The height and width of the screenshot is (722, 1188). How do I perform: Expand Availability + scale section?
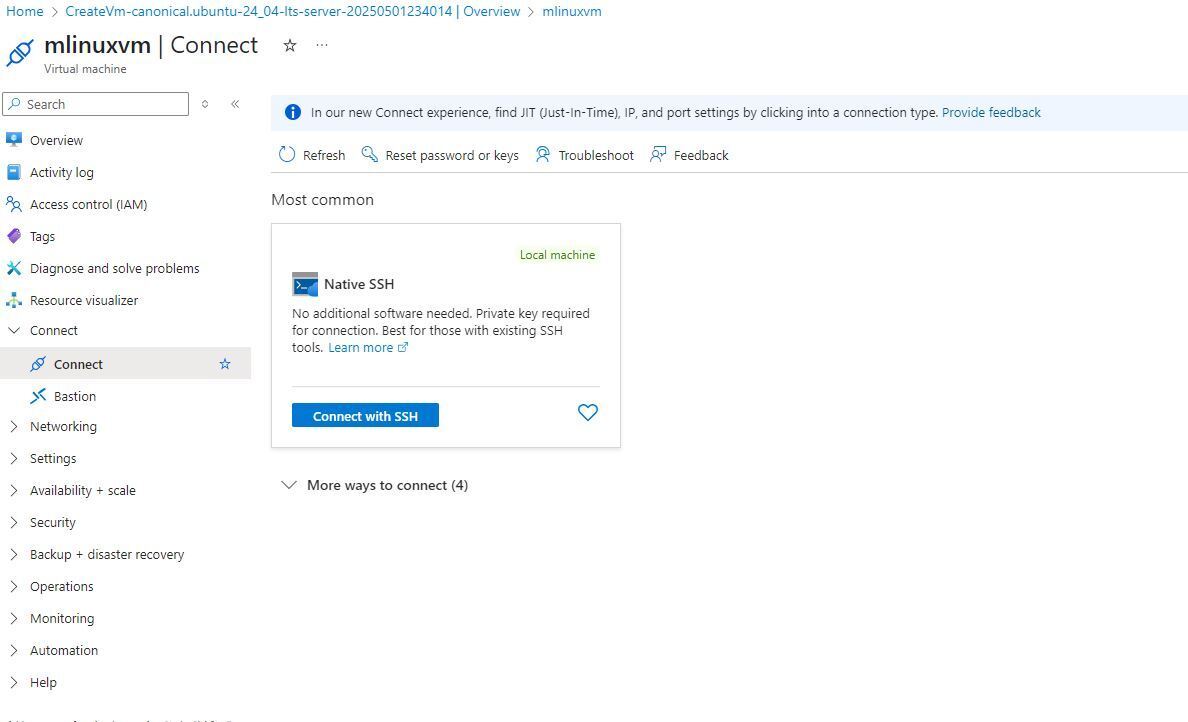coord(14,490)
